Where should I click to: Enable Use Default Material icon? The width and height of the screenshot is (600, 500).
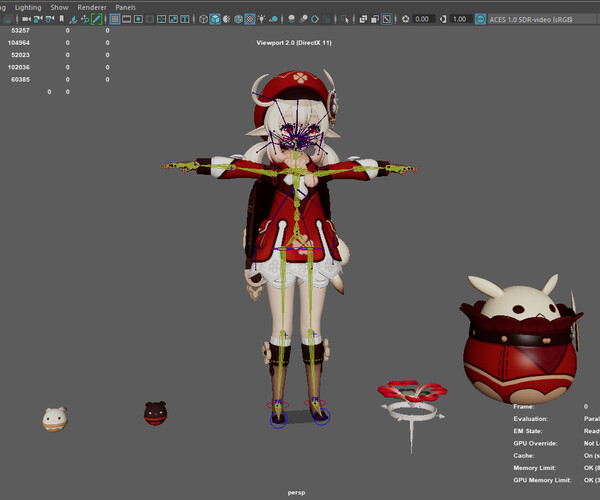point(227,19)
